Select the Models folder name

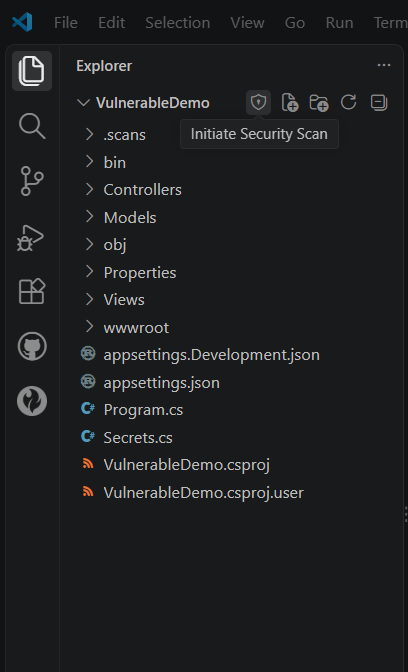[130, 217]
